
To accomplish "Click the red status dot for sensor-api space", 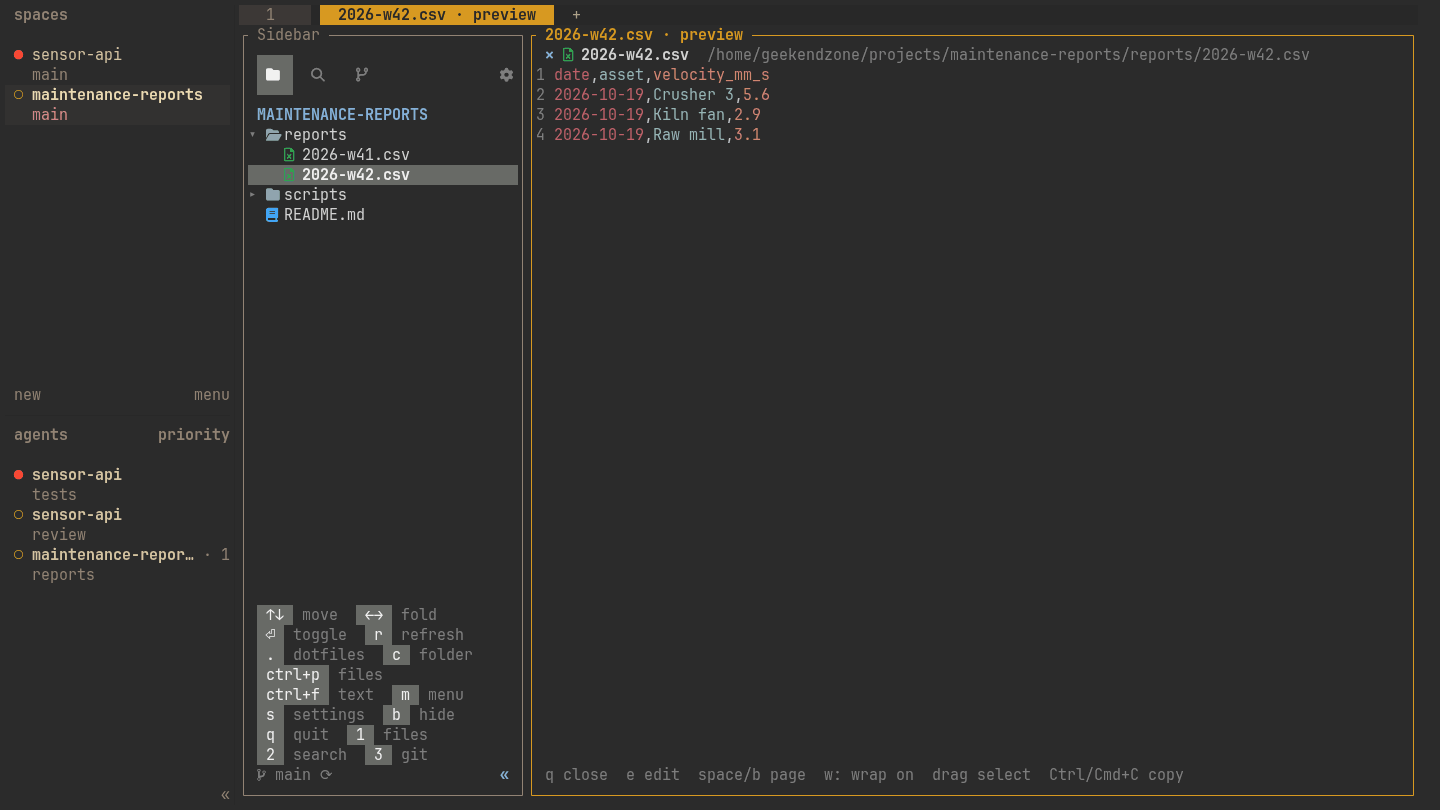I will (x=18, y=55).
